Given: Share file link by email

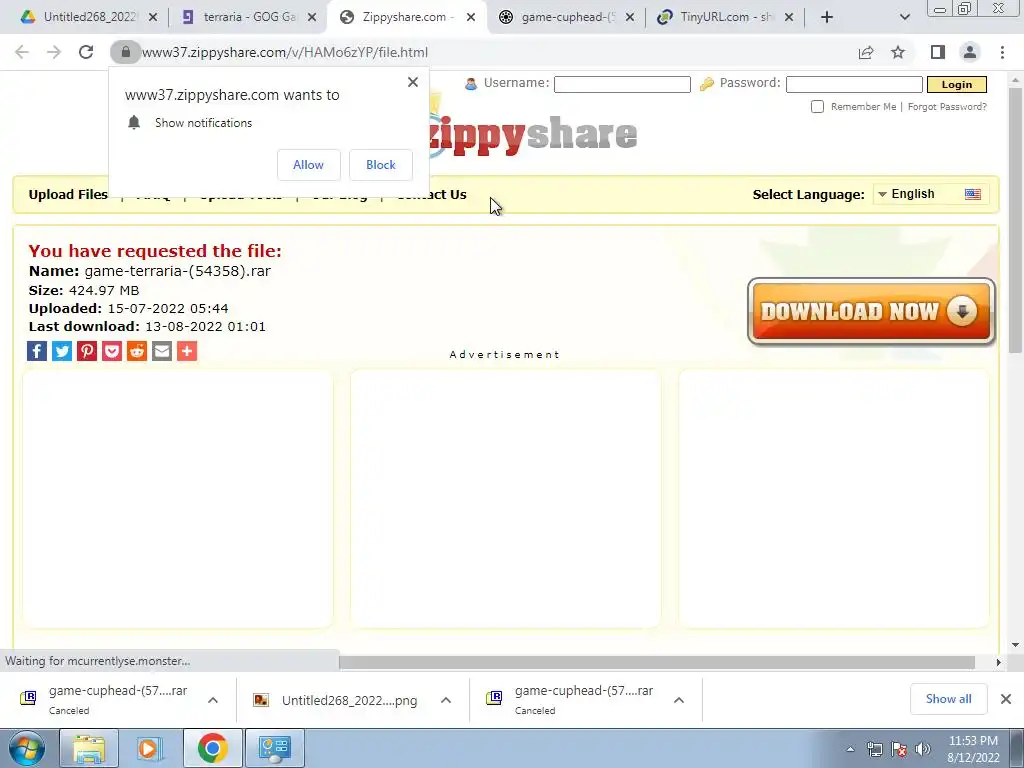Looking at the screenshot, I should (x=162, y=351).
